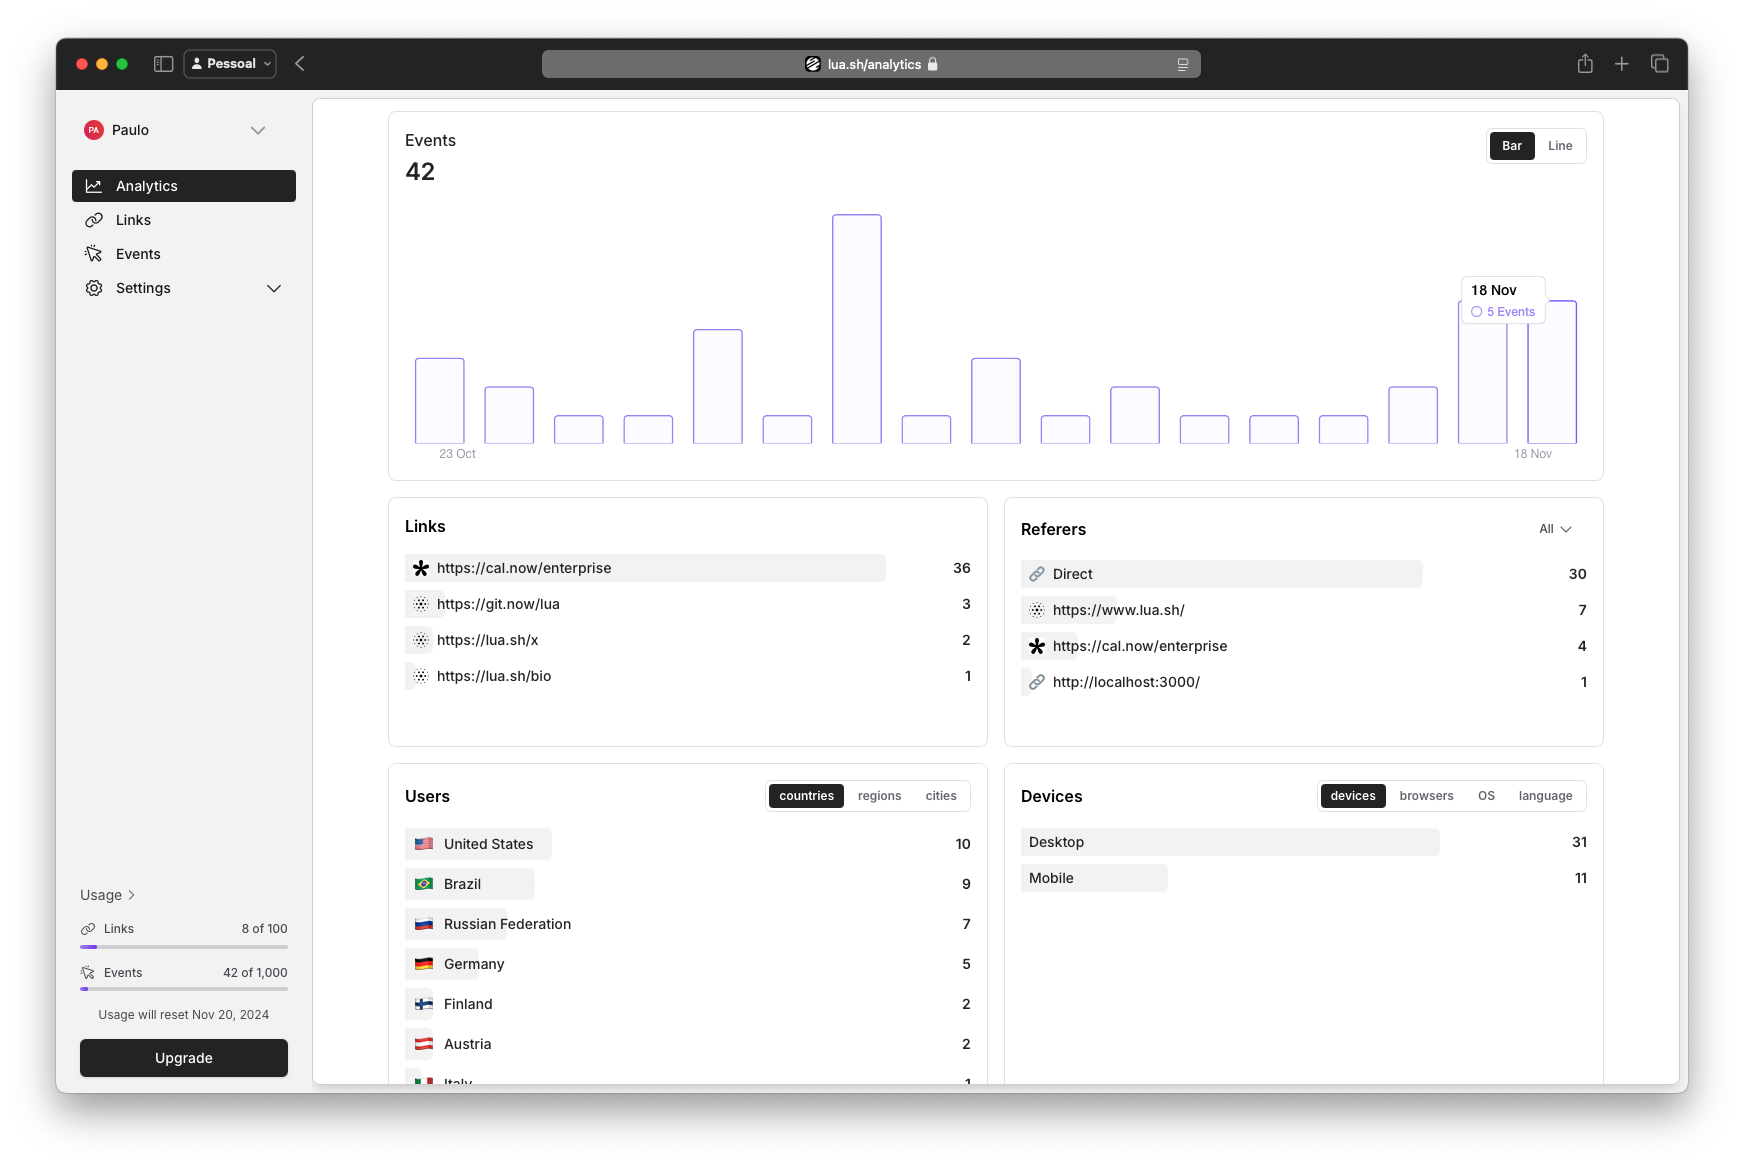
Task: Open Settings in the sidebar
Action: point(184,288)
